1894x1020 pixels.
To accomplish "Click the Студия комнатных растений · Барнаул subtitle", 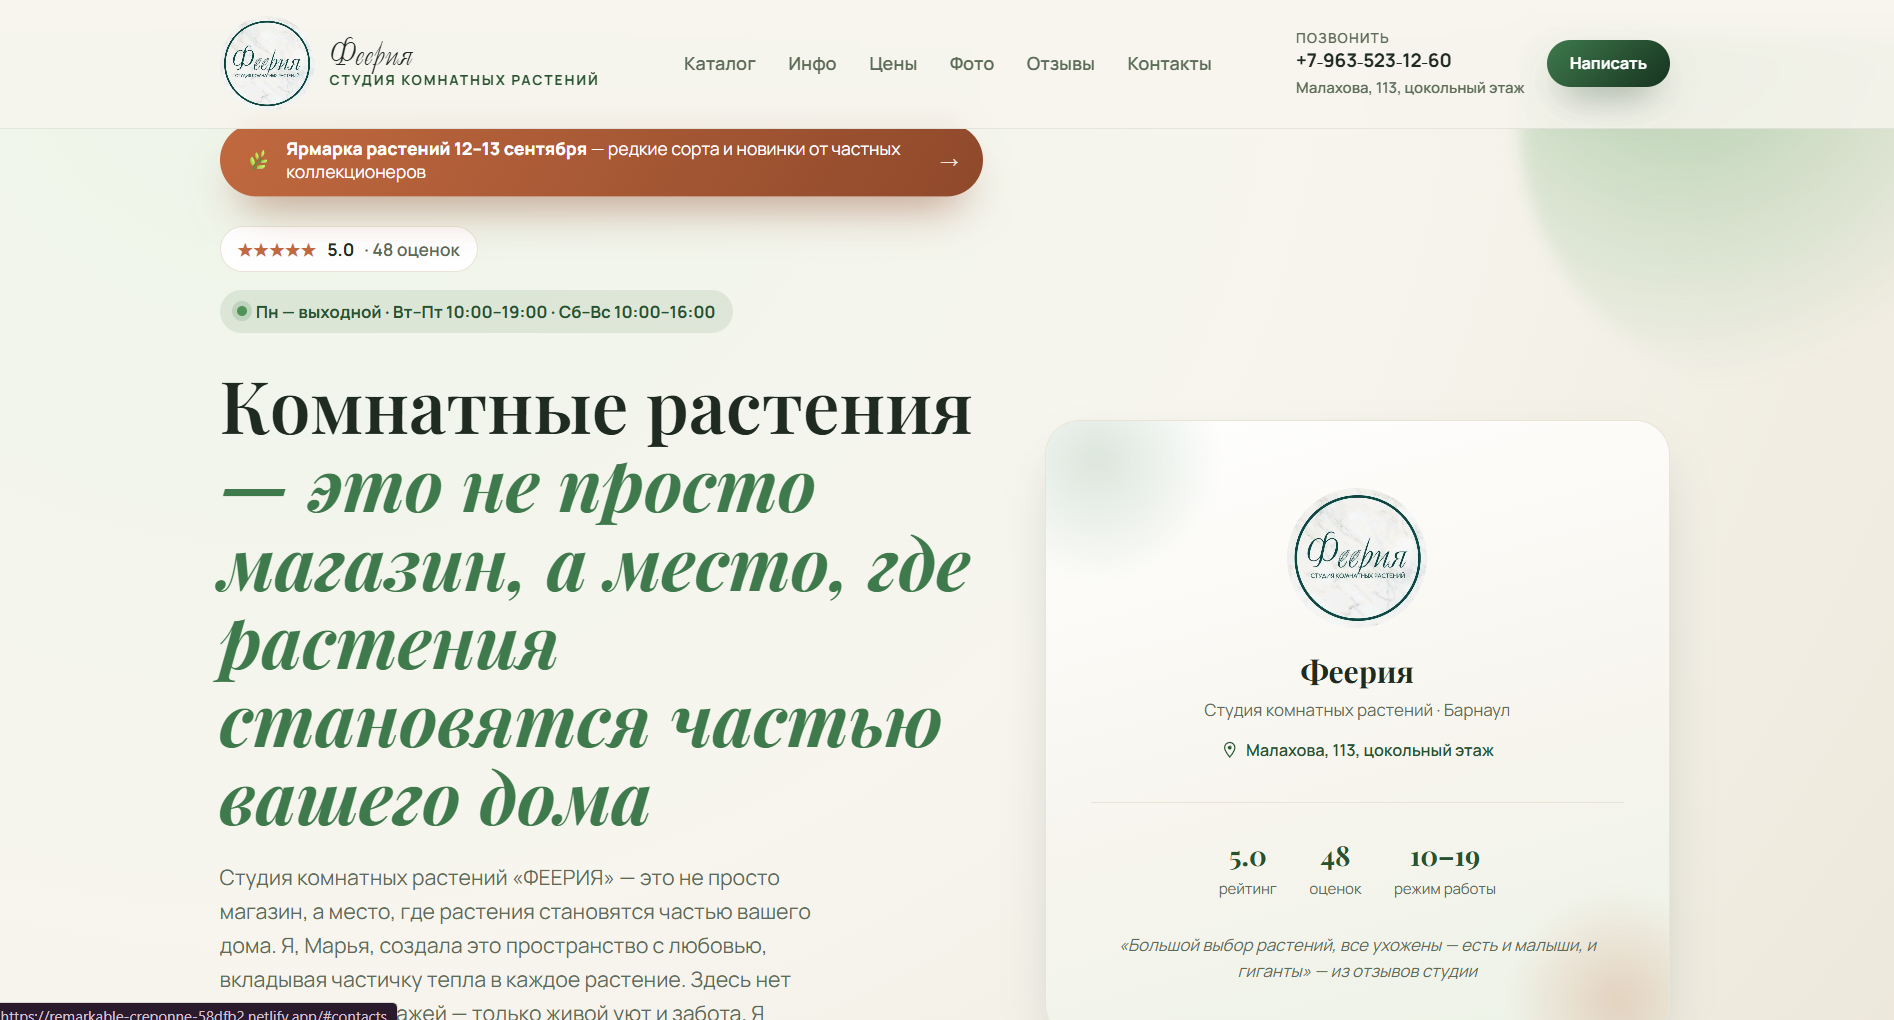I will [1357, 710].
